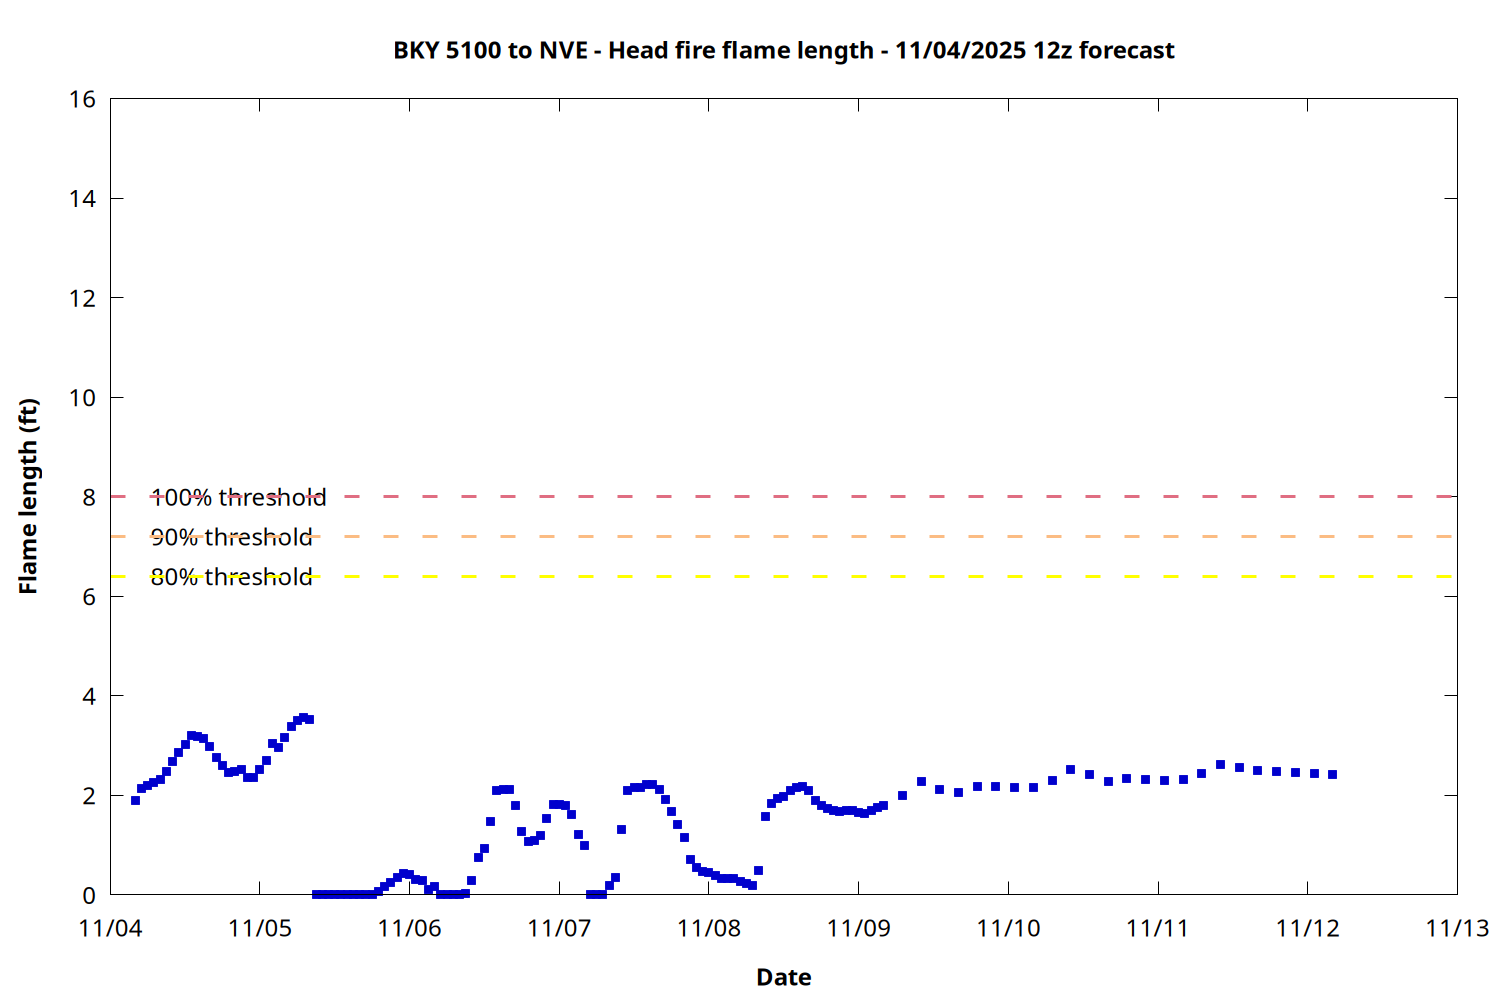Click the chart title text
The height and width of the screenshot is (1000, 1500).
pos(783,50)
